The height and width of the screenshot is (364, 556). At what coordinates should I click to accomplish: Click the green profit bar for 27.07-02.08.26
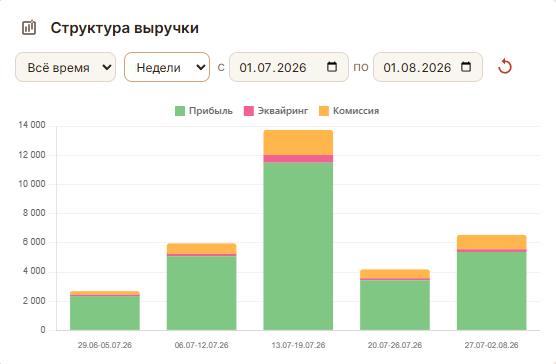coord(491,291)
